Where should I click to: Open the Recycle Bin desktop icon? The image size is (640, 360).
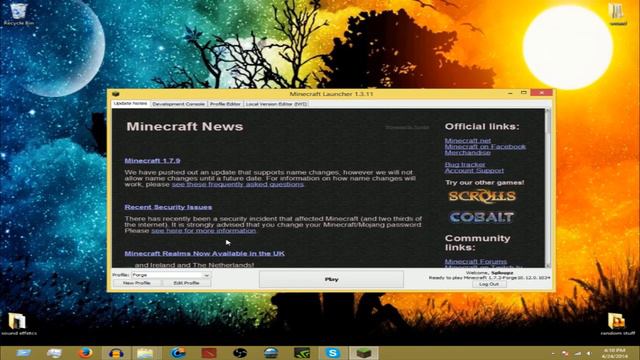(18, 14)
